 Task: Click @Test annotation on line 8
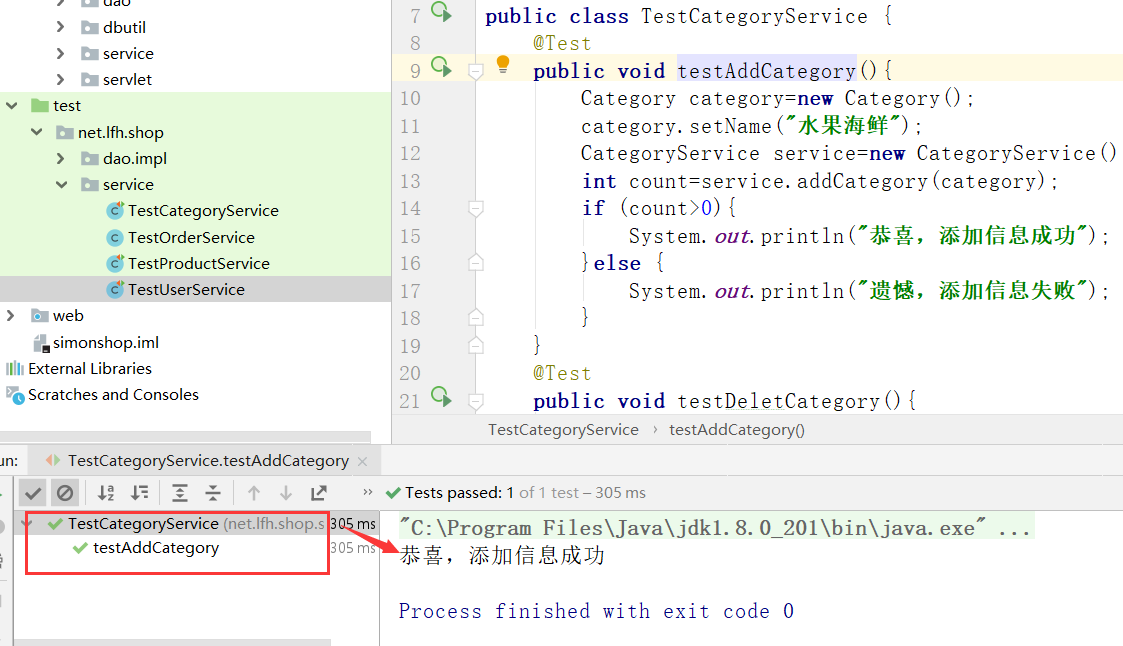[562, 44]
